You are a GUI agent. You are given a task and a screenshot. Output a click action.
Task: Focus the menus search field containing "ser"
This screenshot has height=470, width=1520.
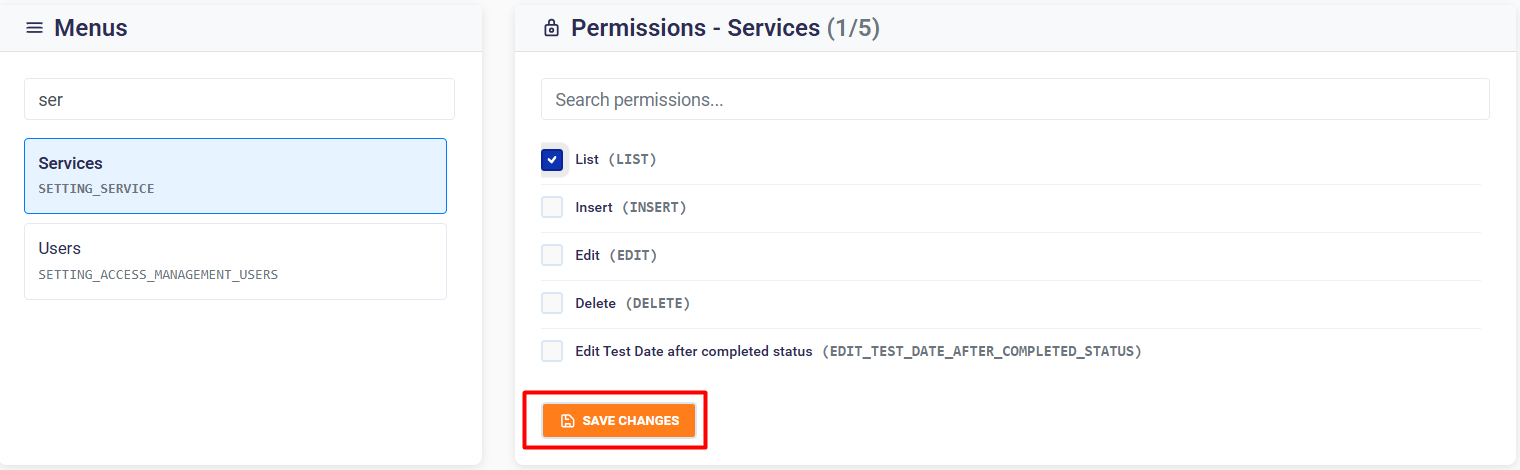pos(239,100)
